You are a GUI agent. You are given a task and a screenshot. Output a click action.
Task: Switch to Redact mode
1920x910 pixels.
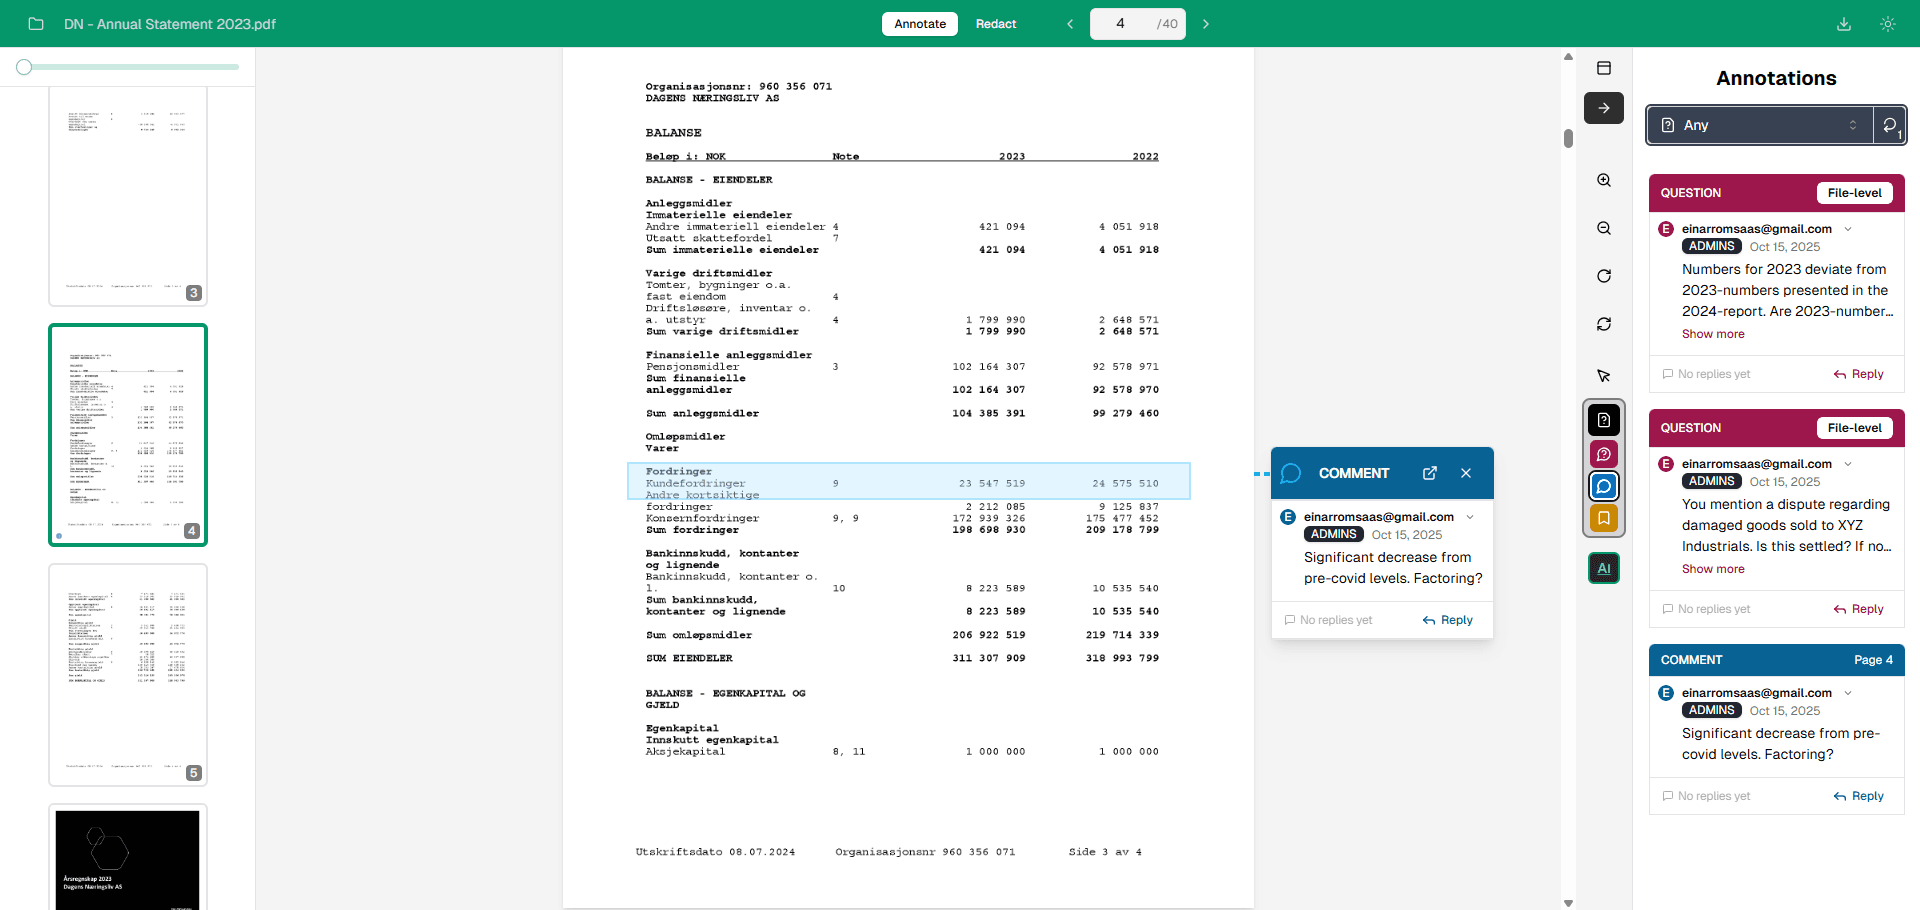(x=996, y=24)
